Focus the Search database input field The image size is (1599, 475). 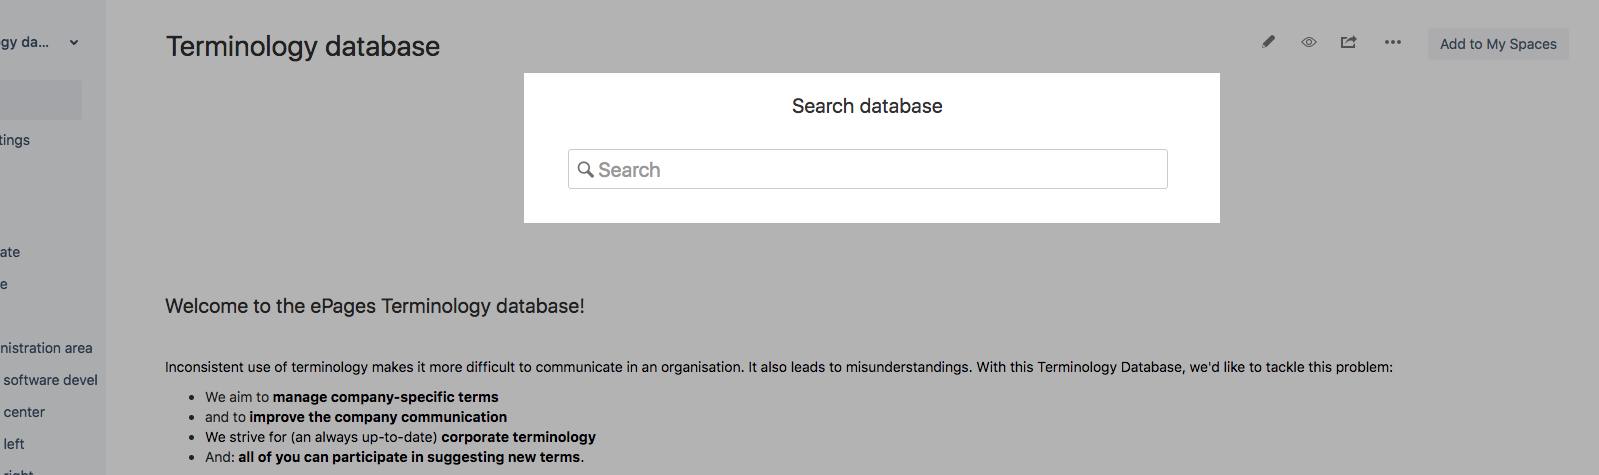(867, 169)
